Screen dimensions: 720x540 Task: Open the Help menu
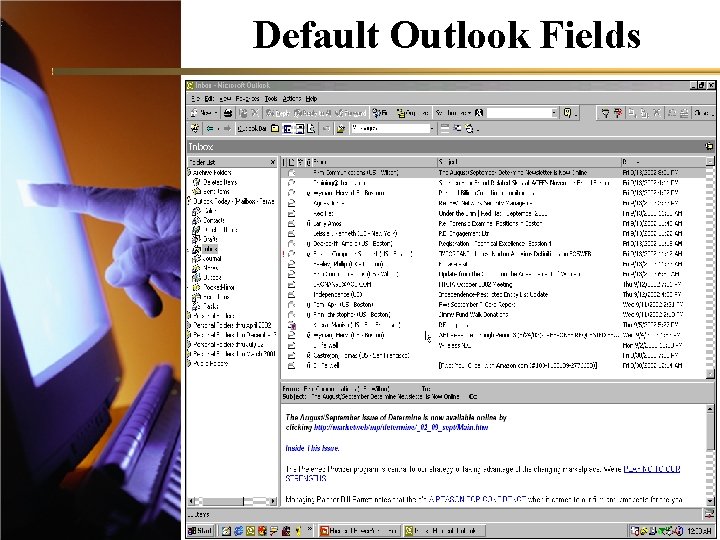(x=311, y=99)
